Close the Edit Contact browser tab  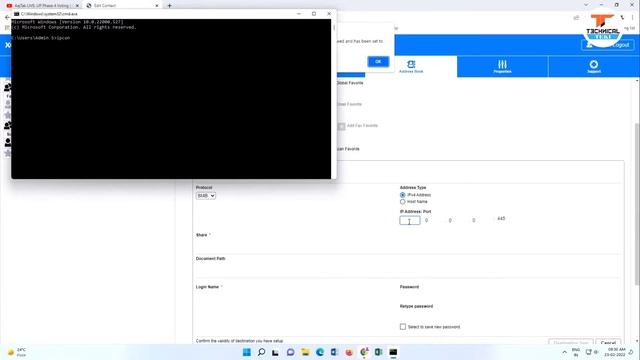click(x=157, y=6)
